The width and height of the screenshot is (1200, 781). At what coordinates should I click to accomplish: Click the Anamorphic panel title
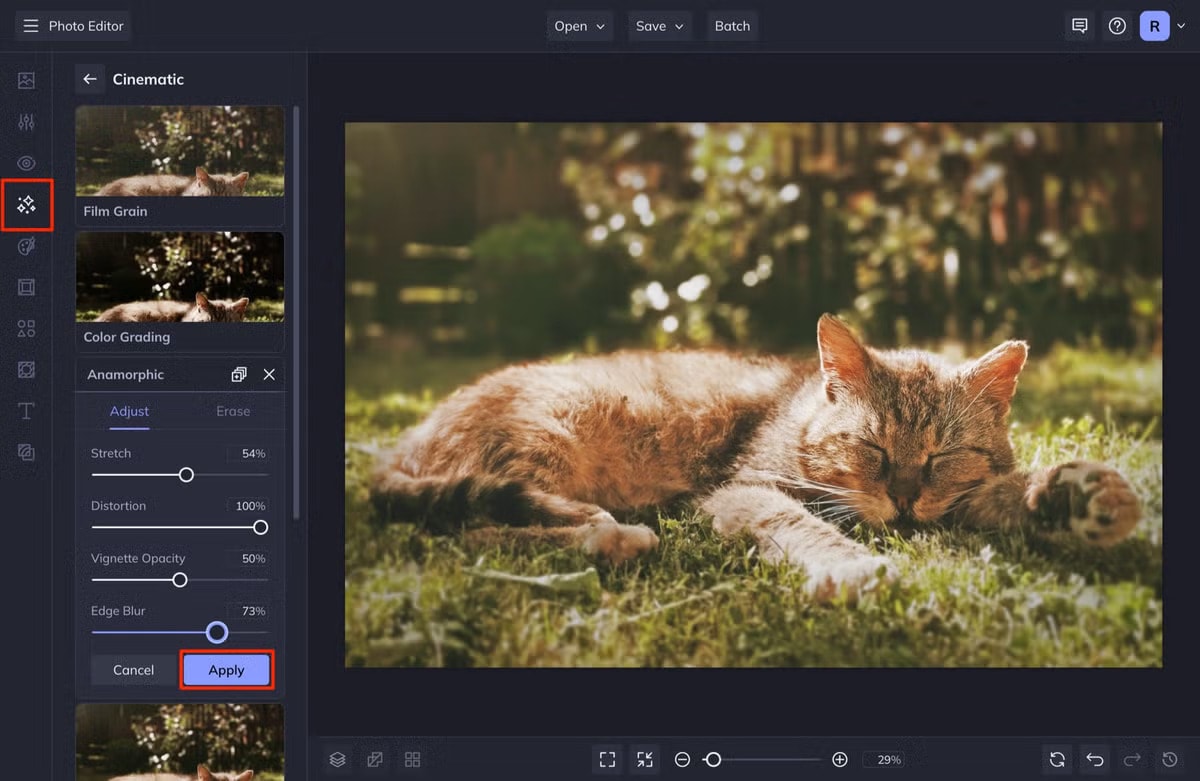click(125, 374)
